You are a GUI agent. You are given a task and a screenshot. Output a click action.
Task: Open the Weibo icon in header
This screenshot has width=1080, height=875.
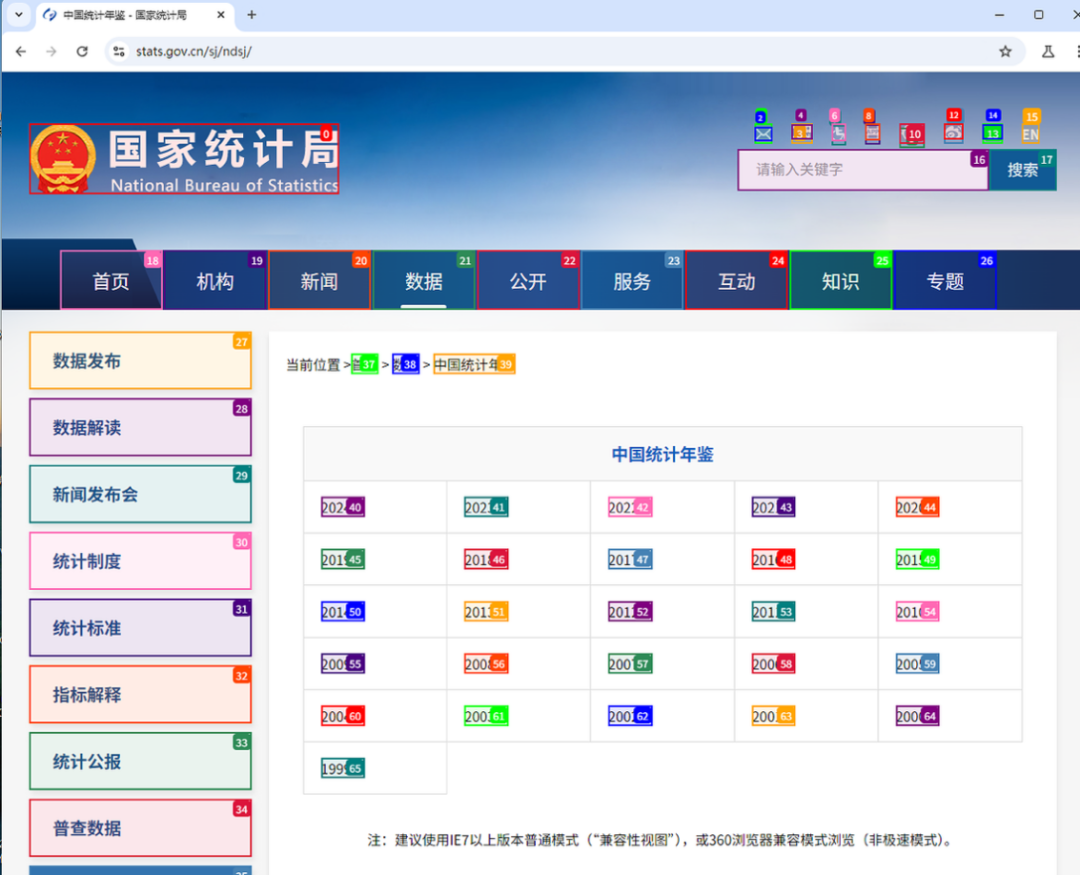[x=953, y=133]
